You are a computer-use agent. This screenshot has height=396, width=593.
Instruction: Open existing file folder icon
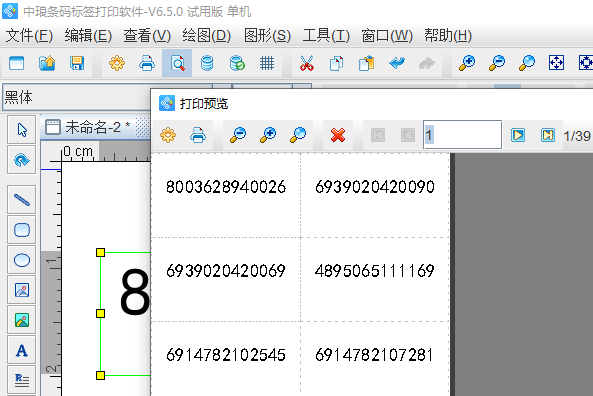(x=47, y=63)
